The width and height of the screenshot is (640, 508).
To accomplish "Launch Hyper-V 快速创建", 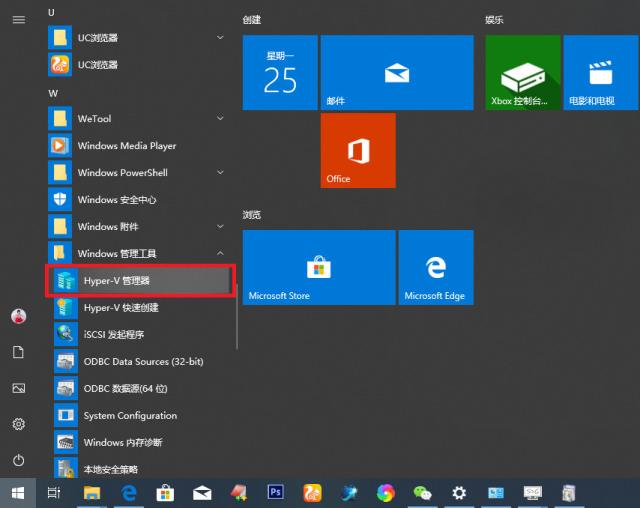I will (x=120, y=308).
